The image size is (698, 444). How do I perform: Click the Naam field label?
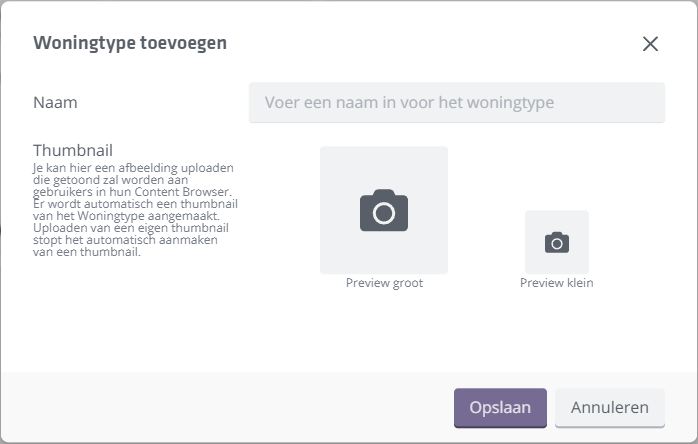click(x=55, y=102)
